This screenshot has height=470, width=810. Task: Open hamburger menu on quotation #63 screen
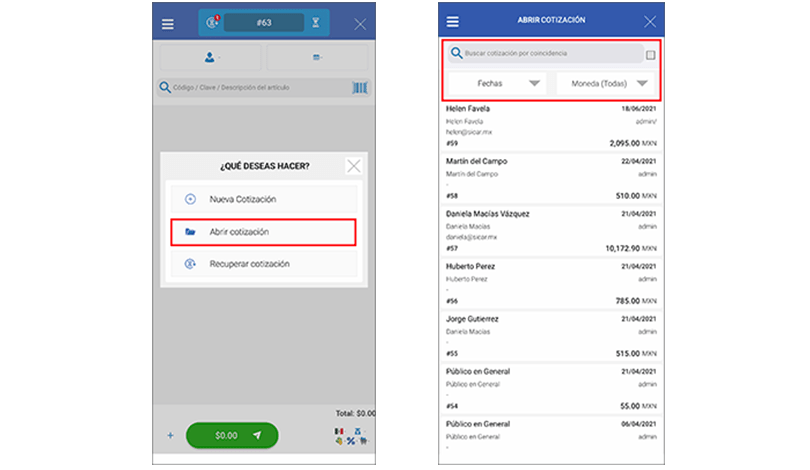coord(167,23)
